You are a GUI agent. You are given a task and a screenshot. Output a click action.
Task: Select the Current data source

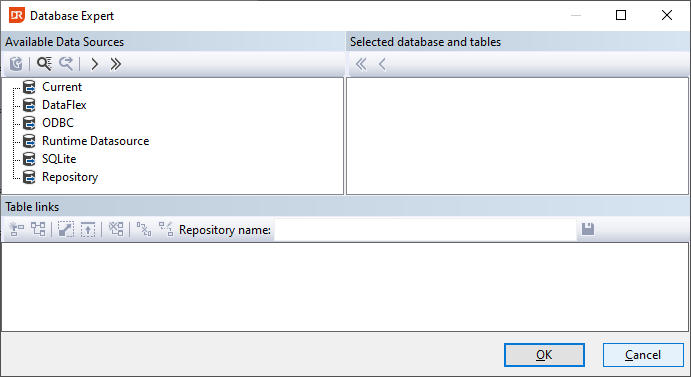coord(62,87)
